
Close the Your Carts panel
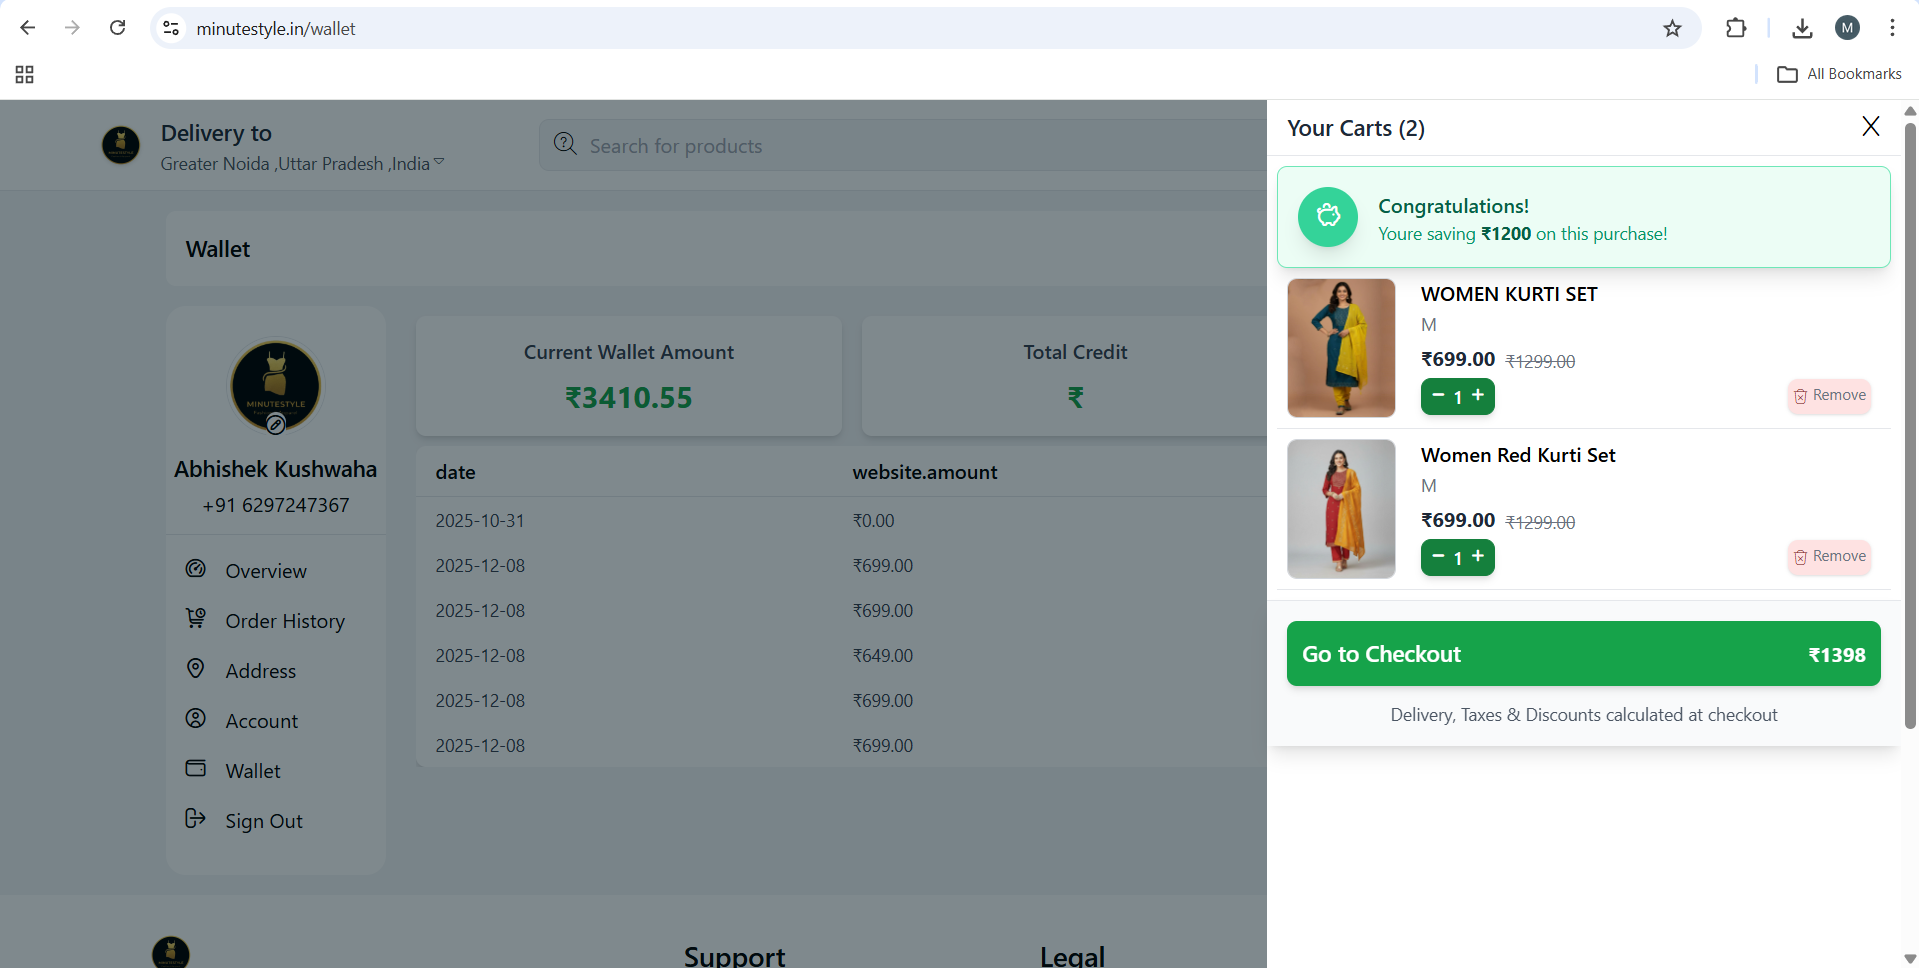point(1870,126)
